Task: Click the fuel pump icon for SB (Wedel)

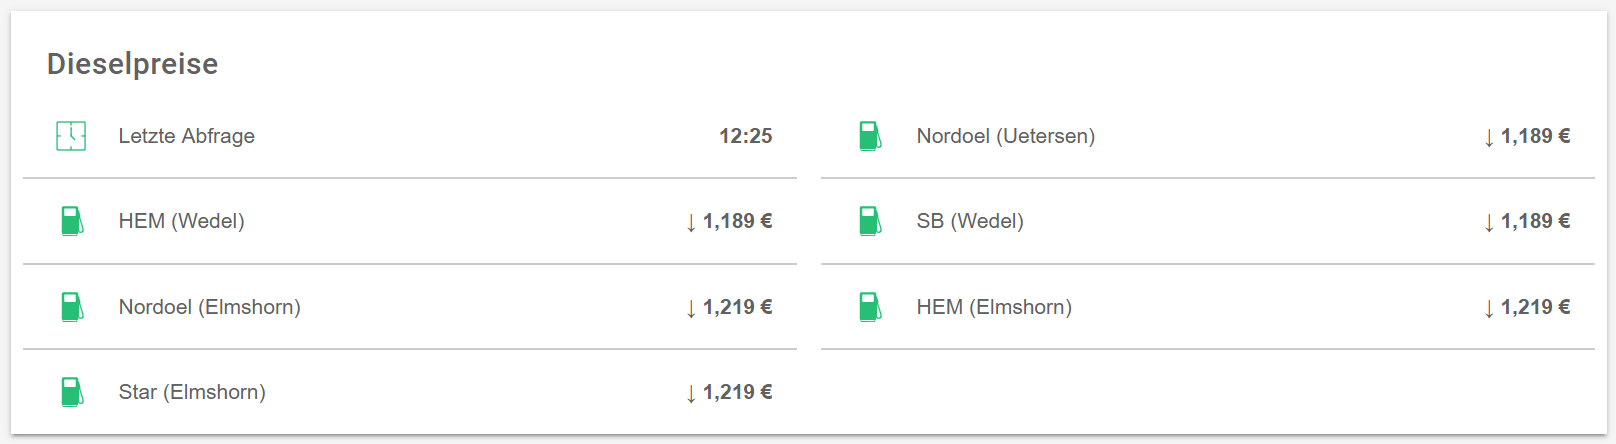Action: click(869, 221)
